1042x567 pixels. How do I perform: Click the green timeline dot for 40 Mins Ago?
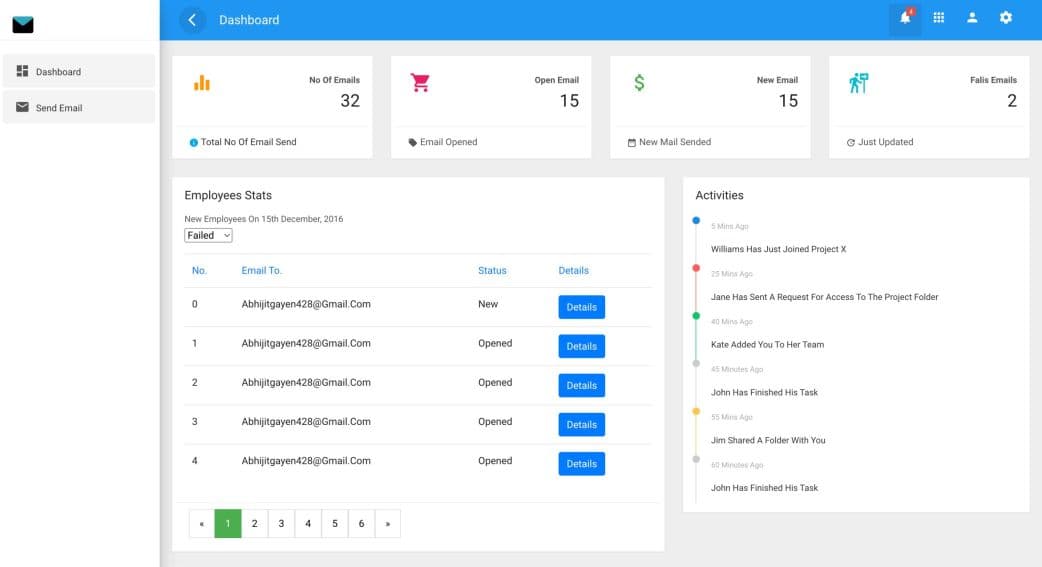coord(696,316)
